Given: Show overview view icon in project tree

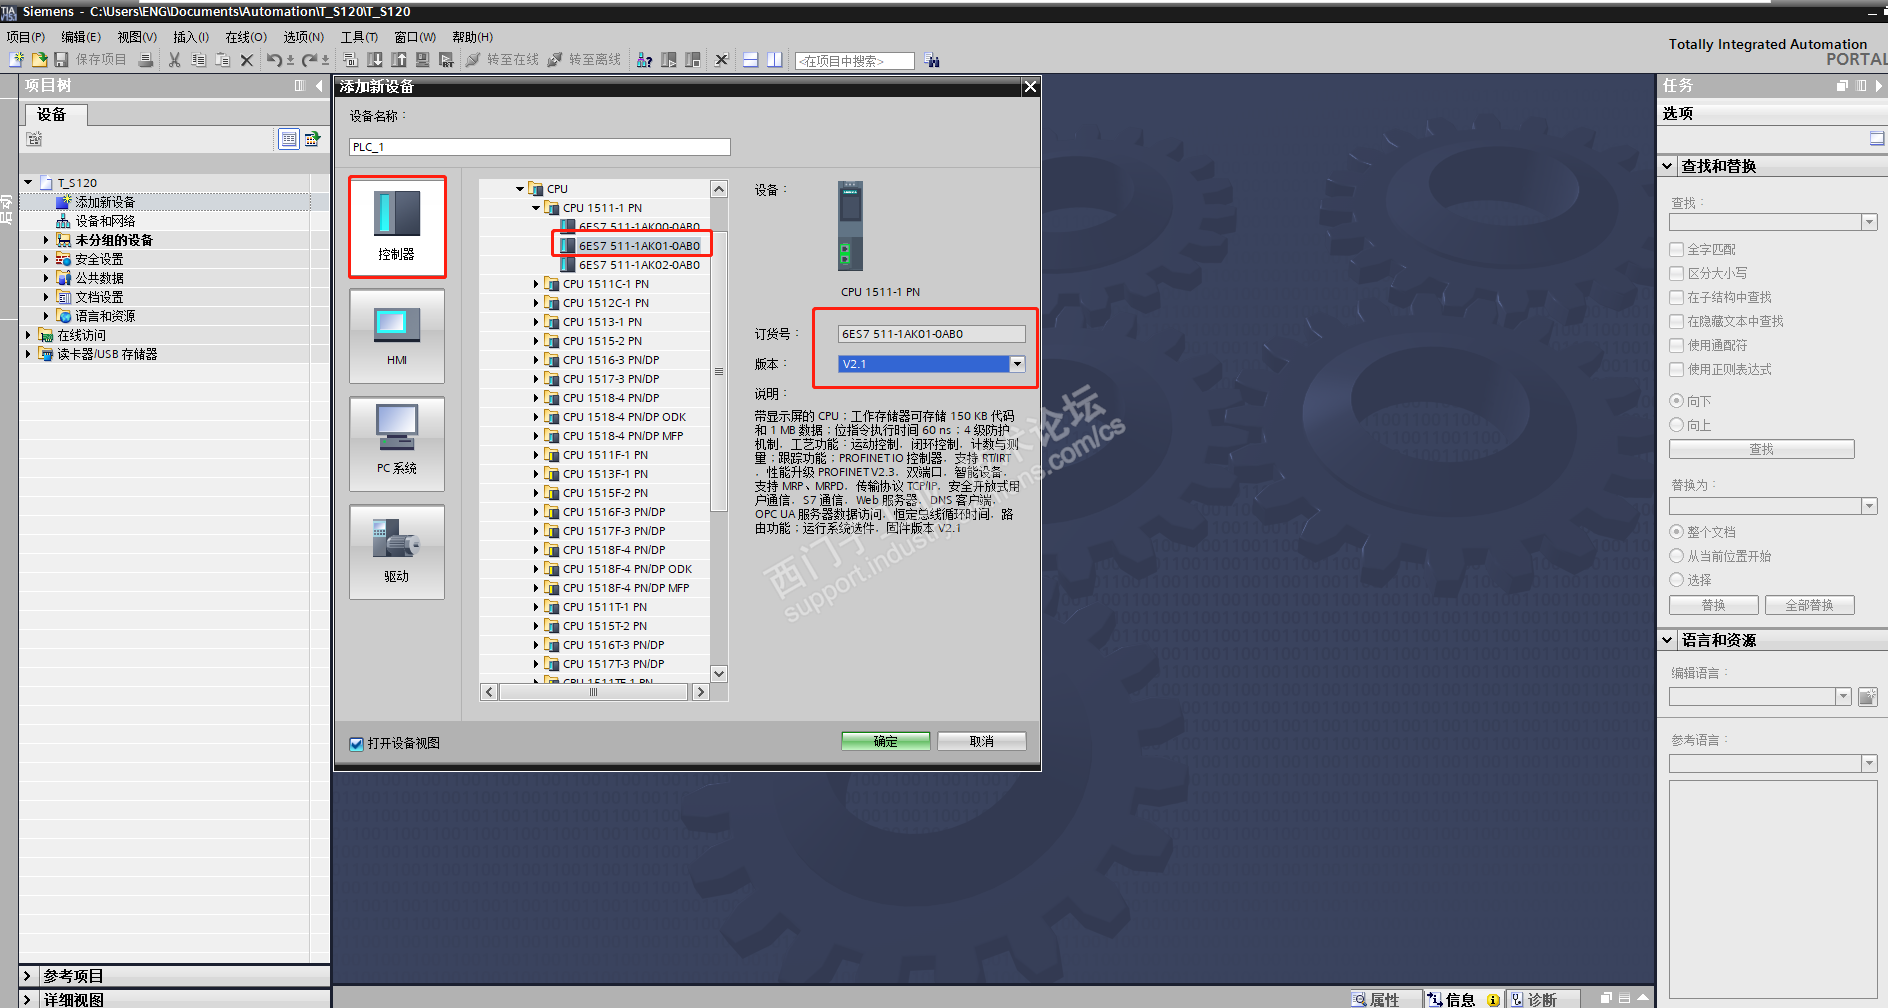Looking at the screenshot, I should (x=289, y=139).
